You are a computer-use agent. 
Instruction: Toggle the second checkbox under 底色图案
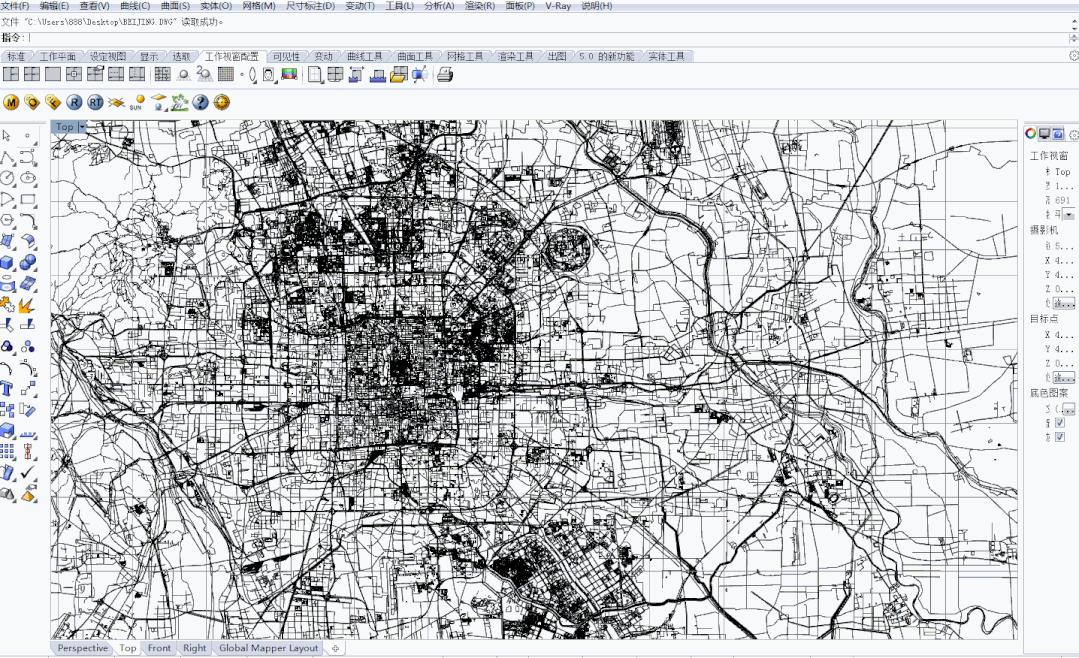pos(1060,437)
